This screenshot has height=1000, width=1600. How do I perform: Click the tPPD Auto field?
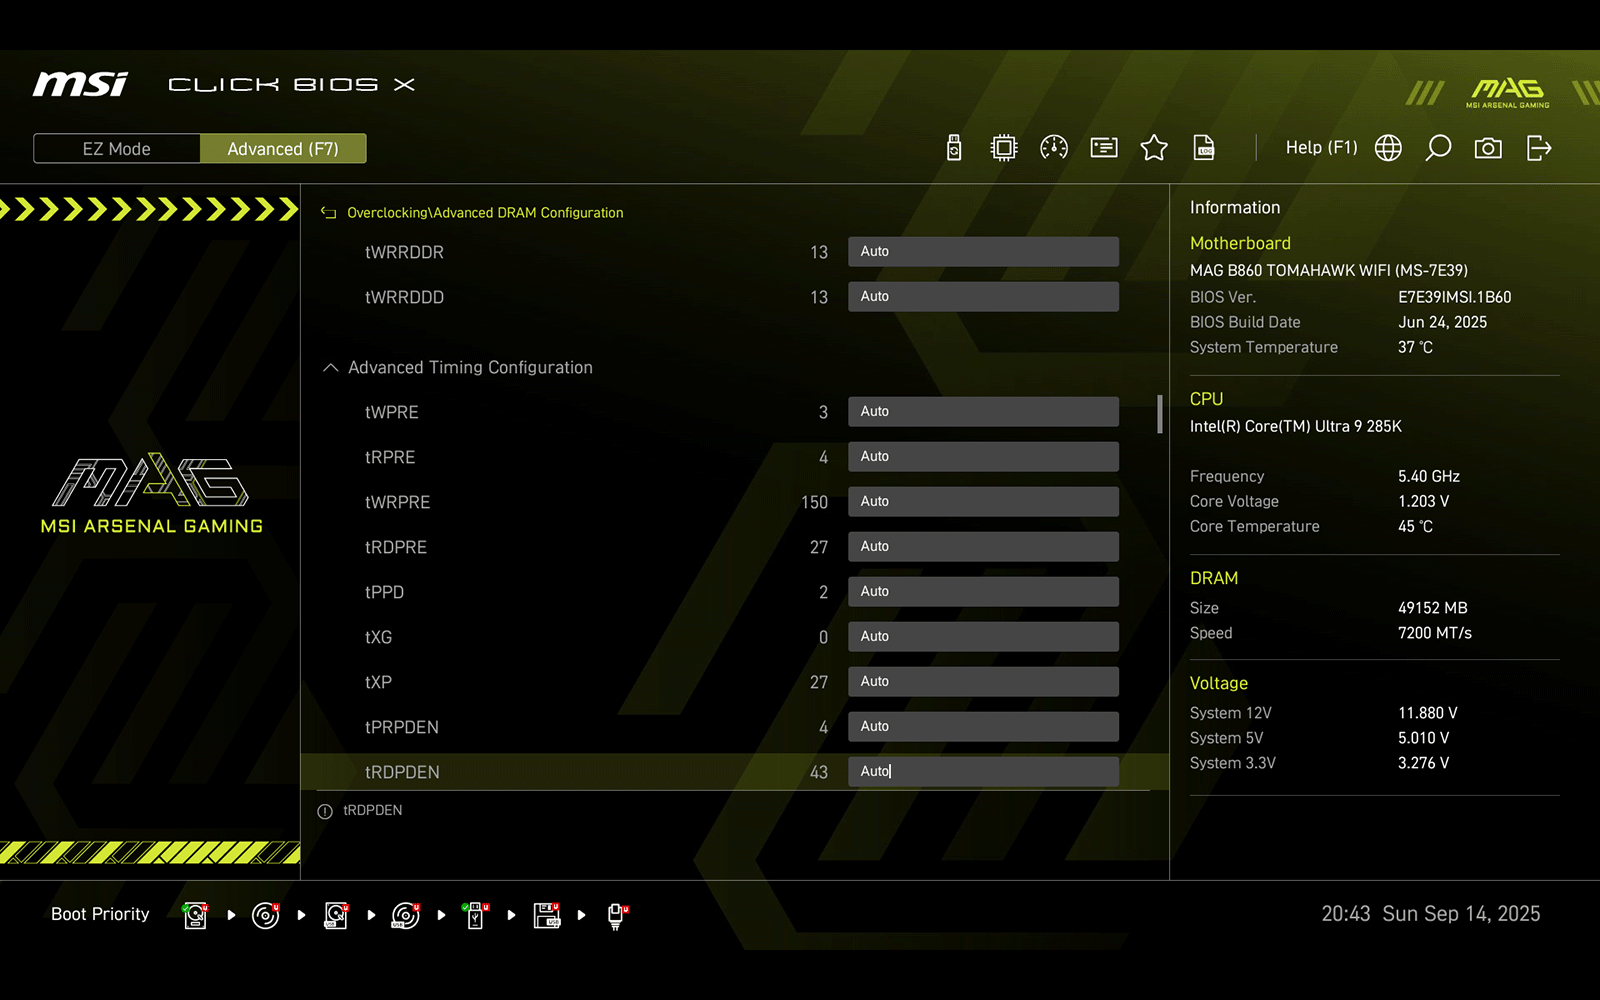pos(983,592)
